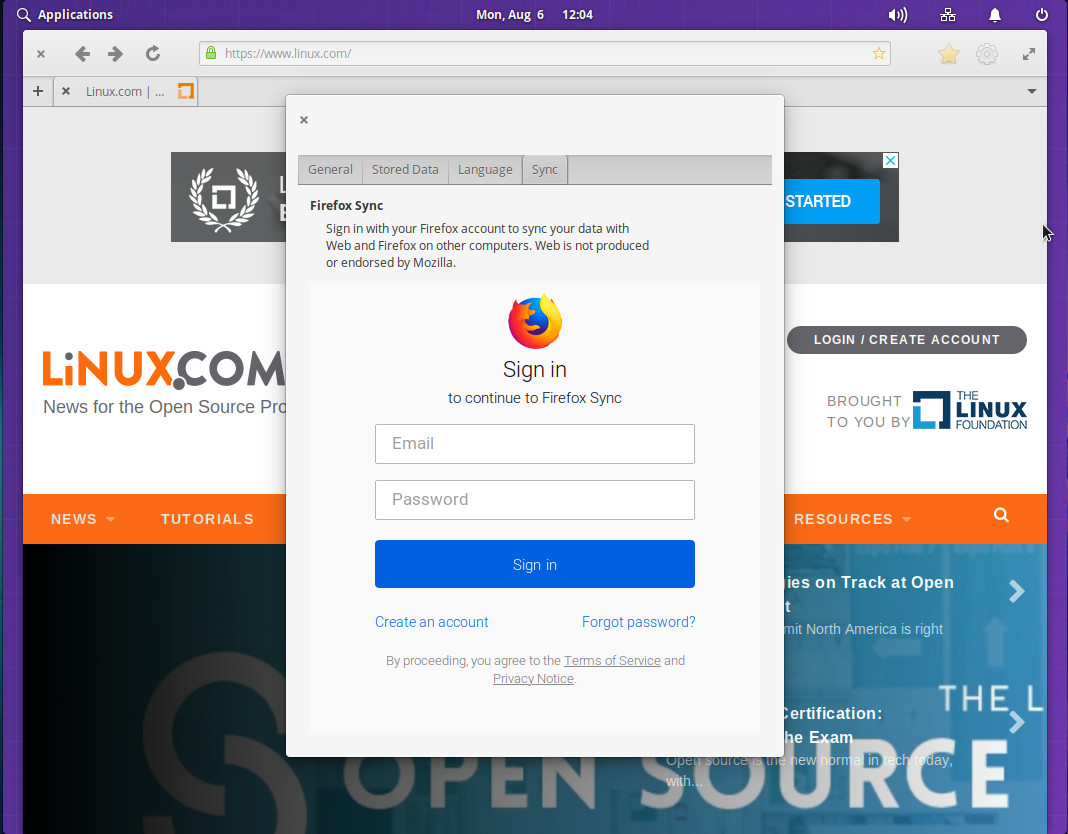Close the advertisement banner
Image resolution: width=1068 pixels, height=834 pixels.
pyautogui.click(x=890, y=160)
